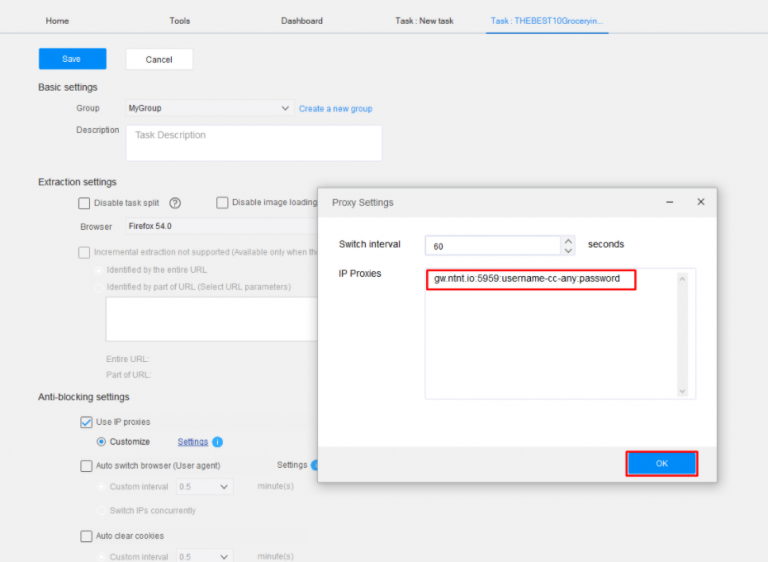Increase the Switch interval with the up arrow
Screen dimensions: 768x562
(568, 241)
